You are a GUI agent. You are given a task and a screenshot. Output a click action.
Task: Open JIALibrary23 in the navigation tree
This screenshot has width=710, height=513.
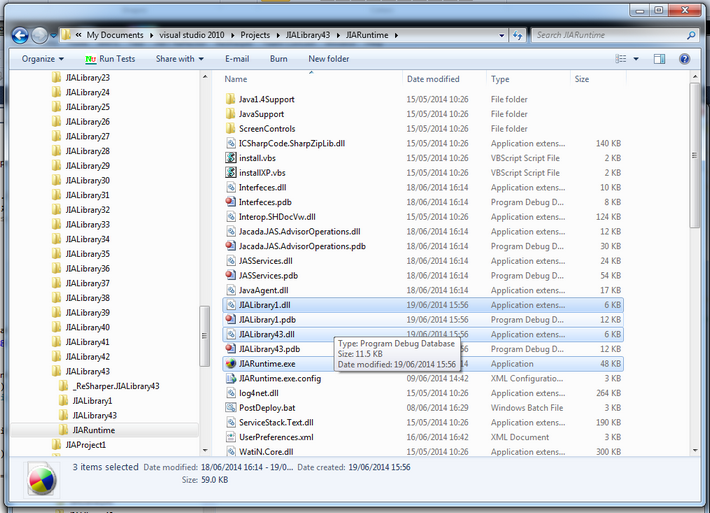click(87, 77)
